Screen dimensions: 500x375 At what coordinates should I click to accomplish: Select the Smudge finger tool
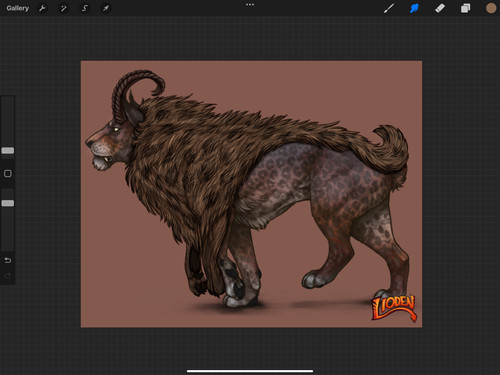pos(414,8)
